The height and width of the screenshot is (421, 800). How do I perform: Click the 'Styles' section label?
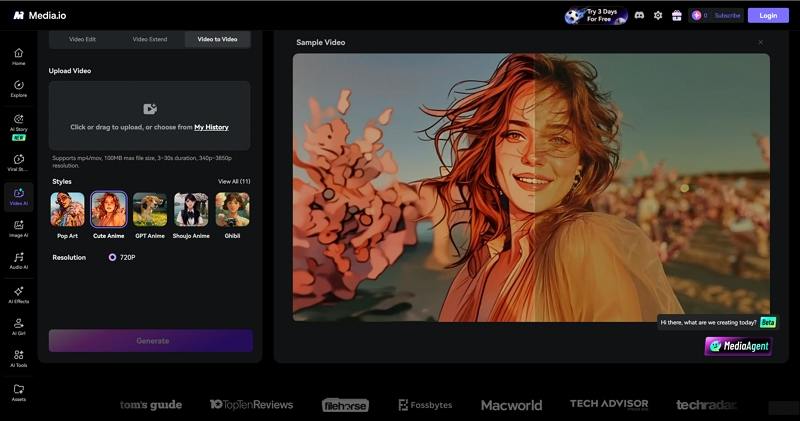(x=62, y=181)
